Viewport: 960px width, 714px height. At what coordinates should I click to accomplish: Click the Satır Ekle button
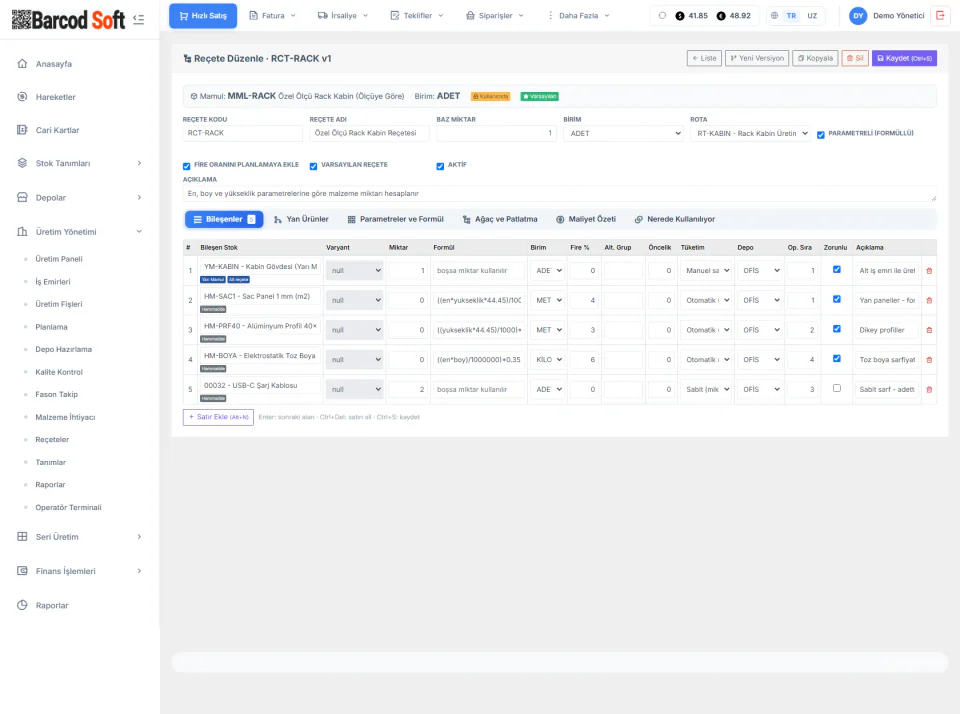[219, 417]
